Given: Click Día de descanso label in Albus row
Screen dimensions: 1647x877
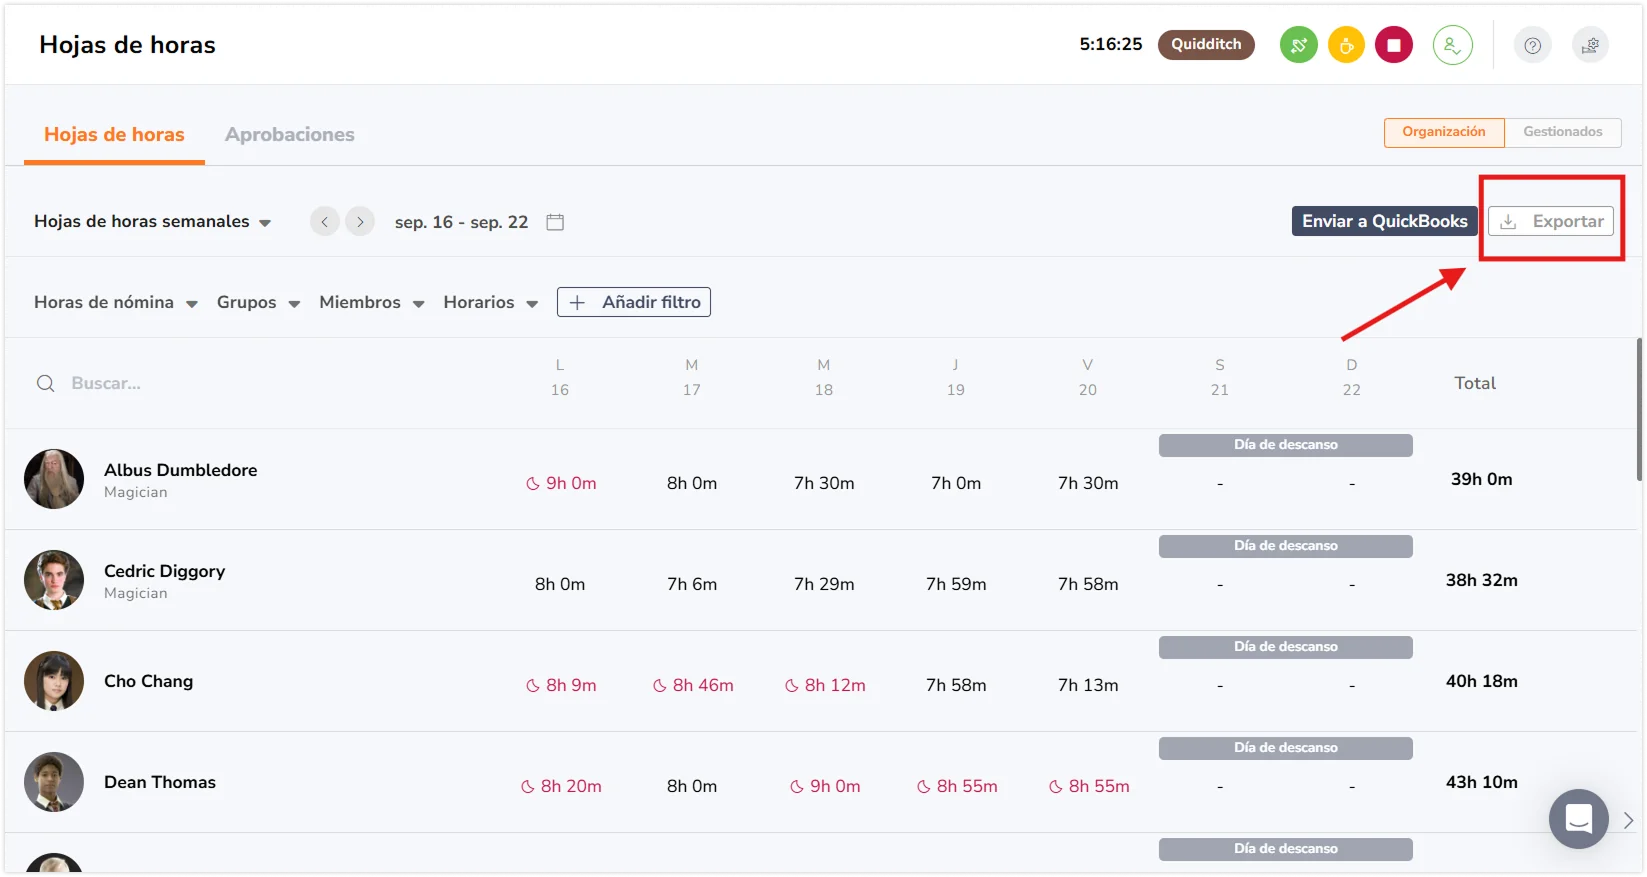Looking at the screenshot, I should tap(1285, 445).
